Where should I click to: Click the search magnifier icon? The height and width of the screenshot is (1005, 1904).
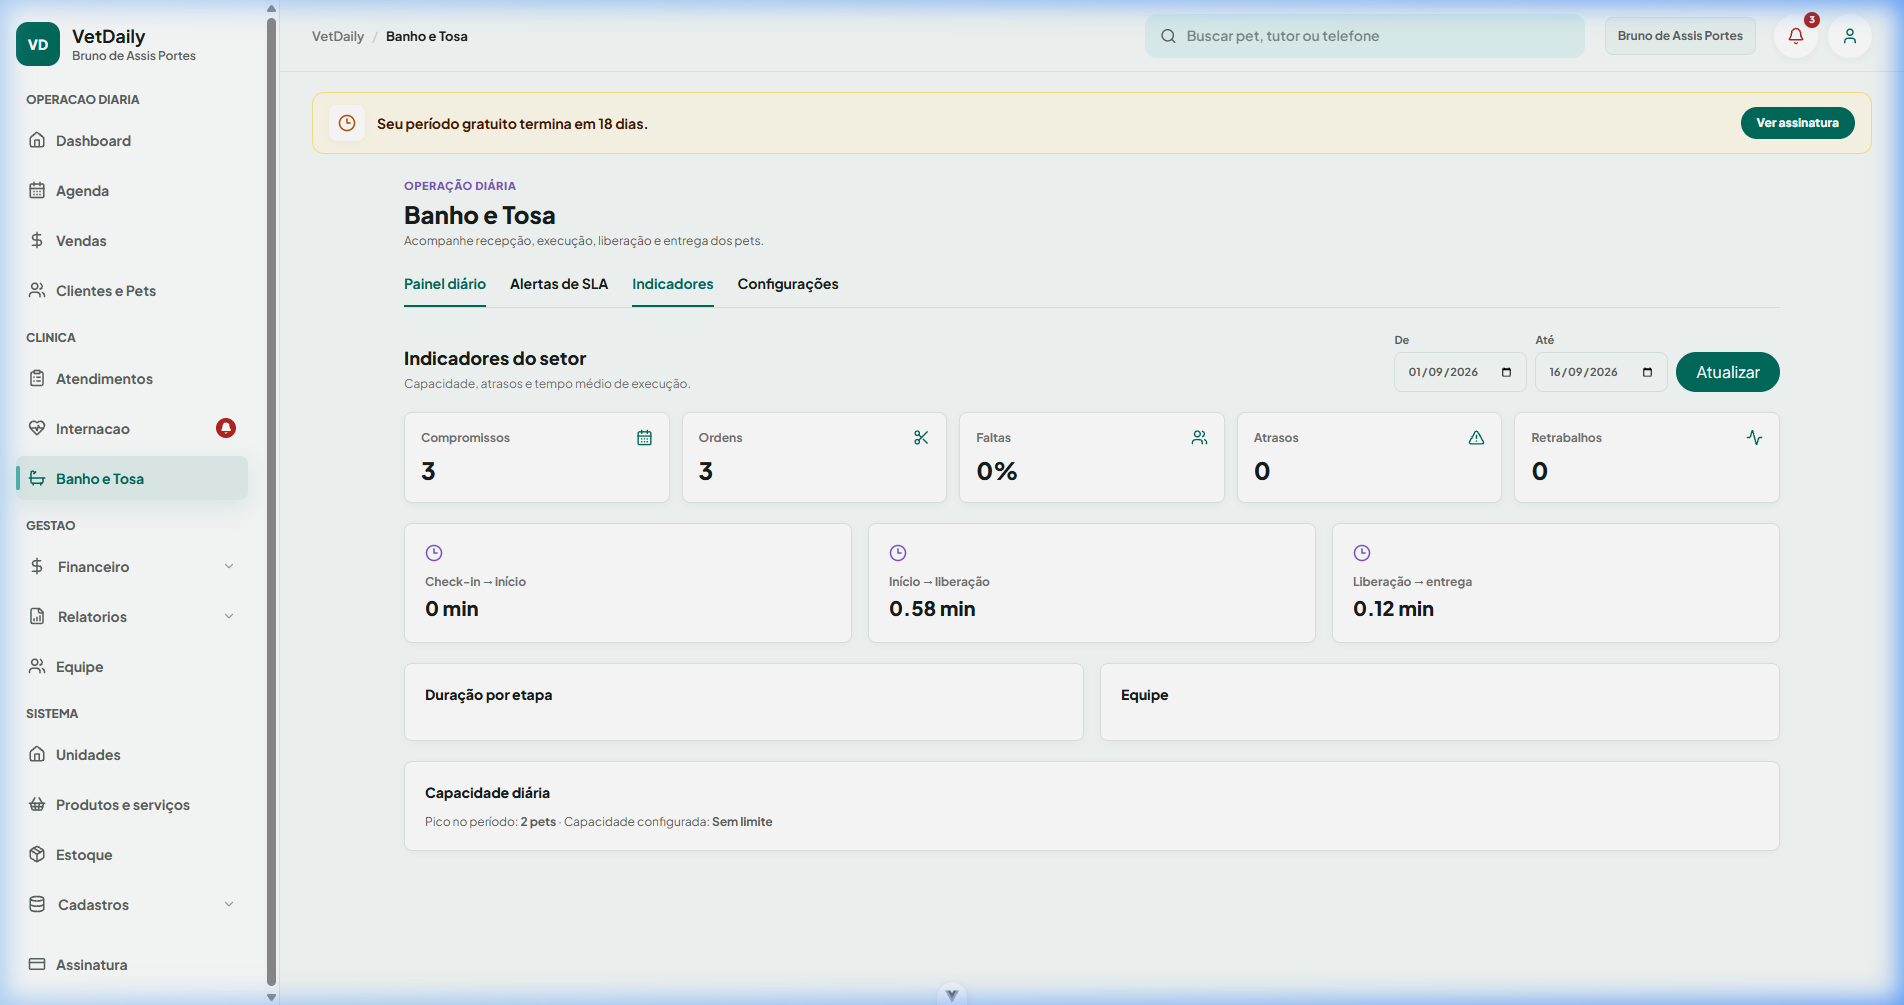1168,36
